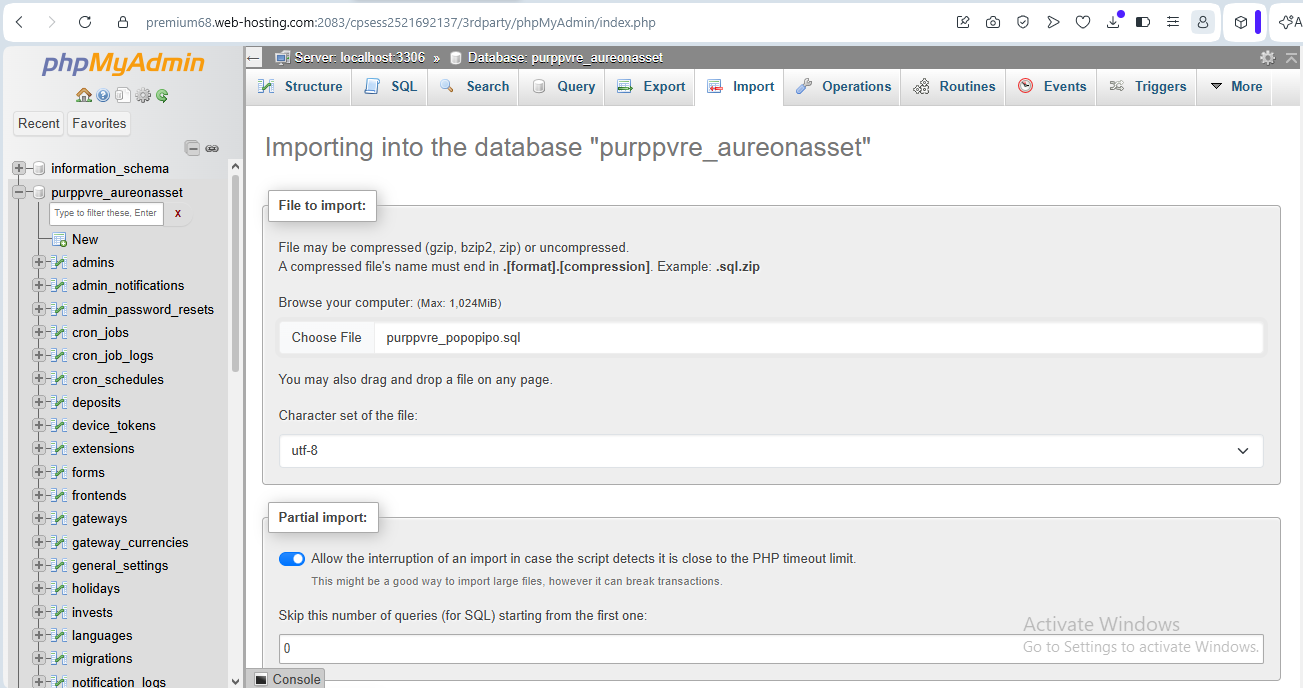Expand the languages table node
1303x688 pixels.
(x=39, y=635)
